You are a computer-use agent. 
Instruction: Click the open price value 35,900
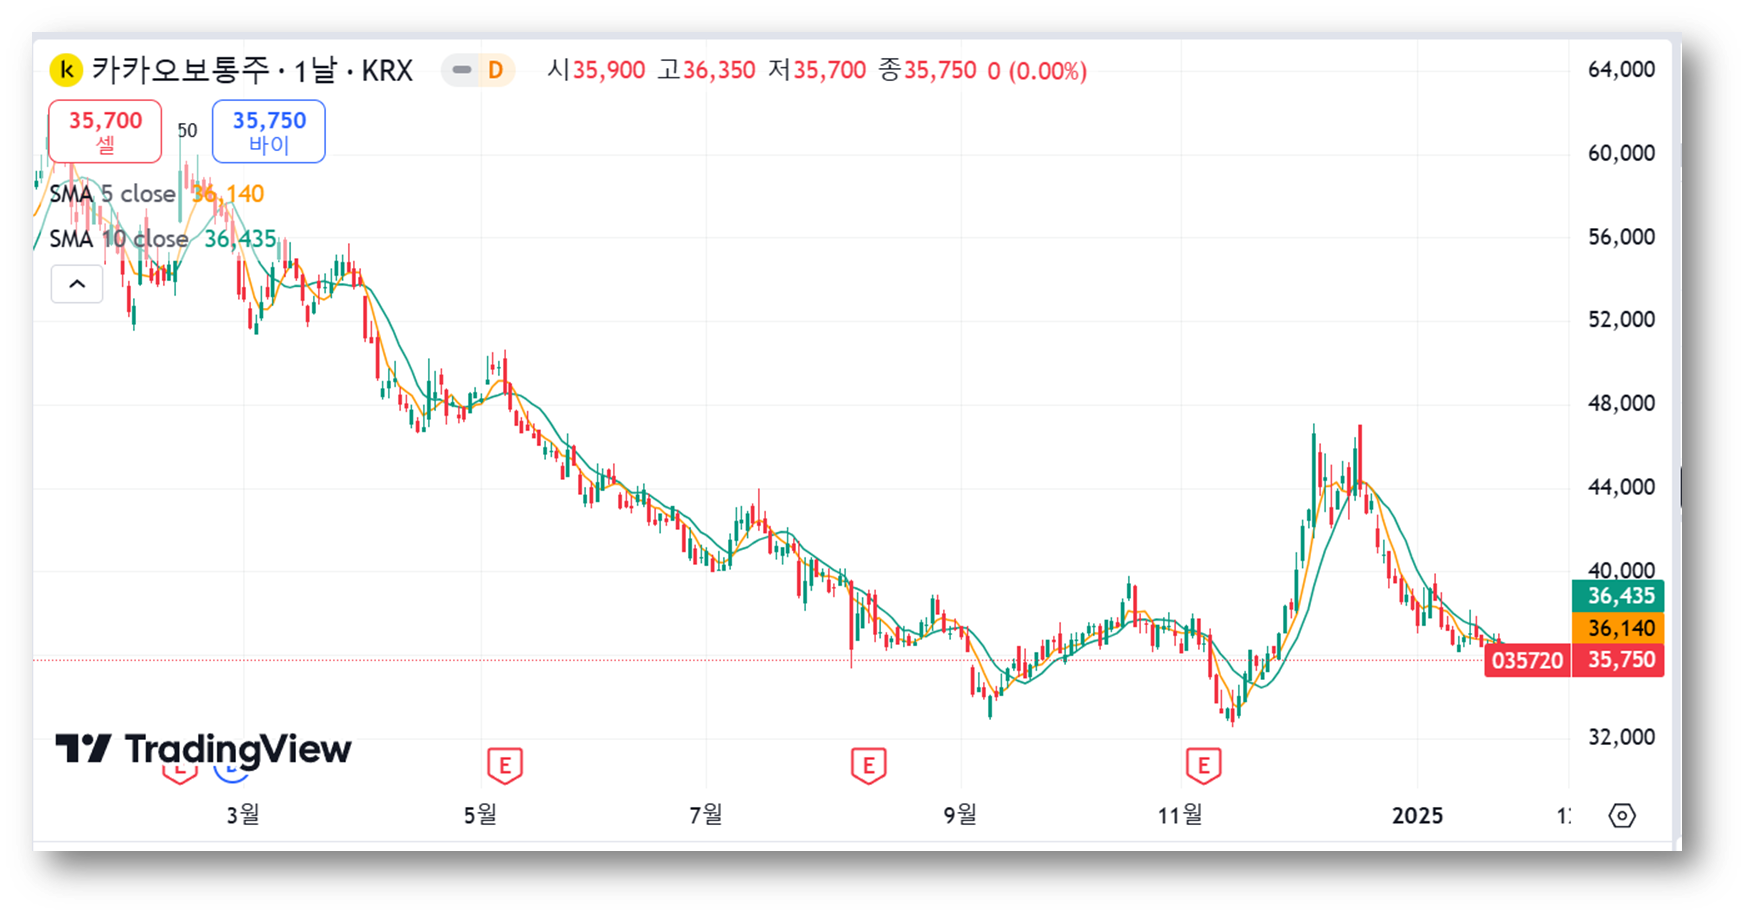[609, 71]
